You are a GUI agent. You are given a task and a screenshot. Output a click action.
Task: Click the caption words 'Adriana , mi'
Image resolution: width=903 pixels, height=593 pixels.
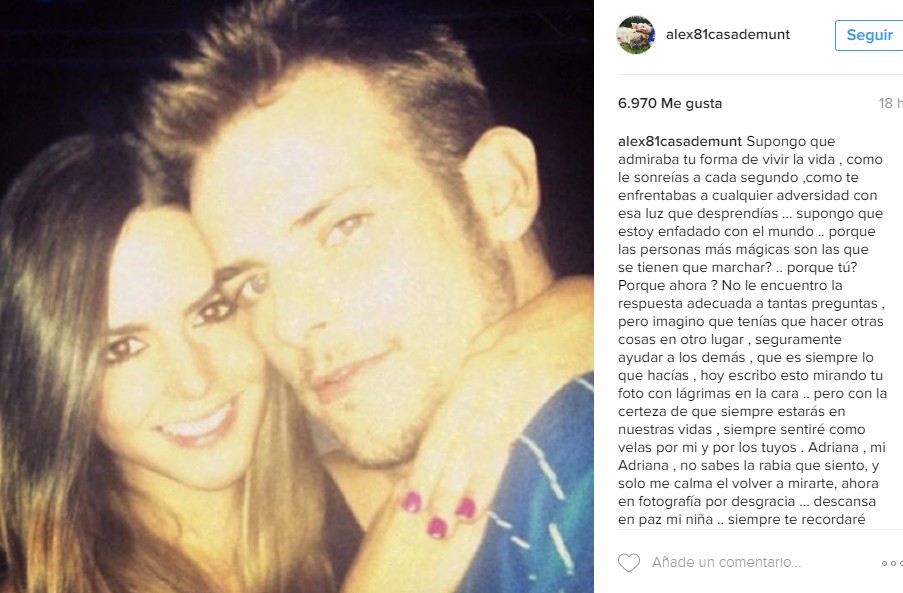[x=847, y=447]
